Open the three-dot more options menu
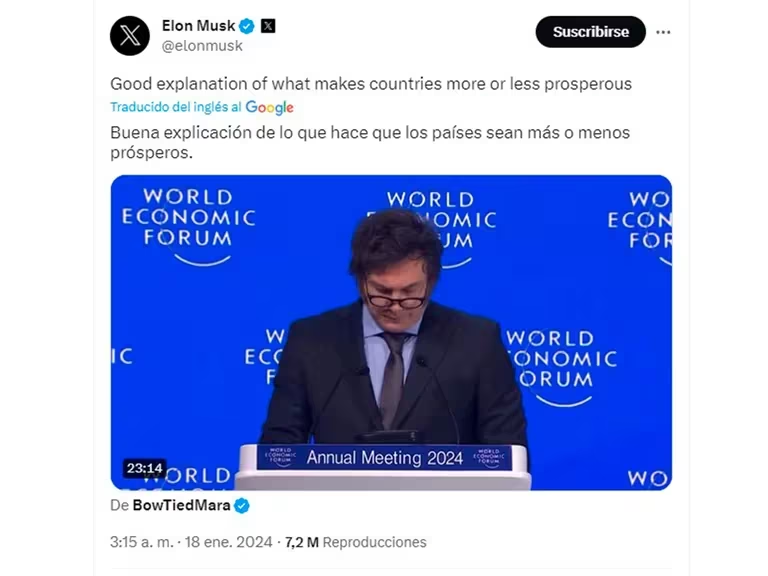Viewport: 768px width, 576px height. 663,32
